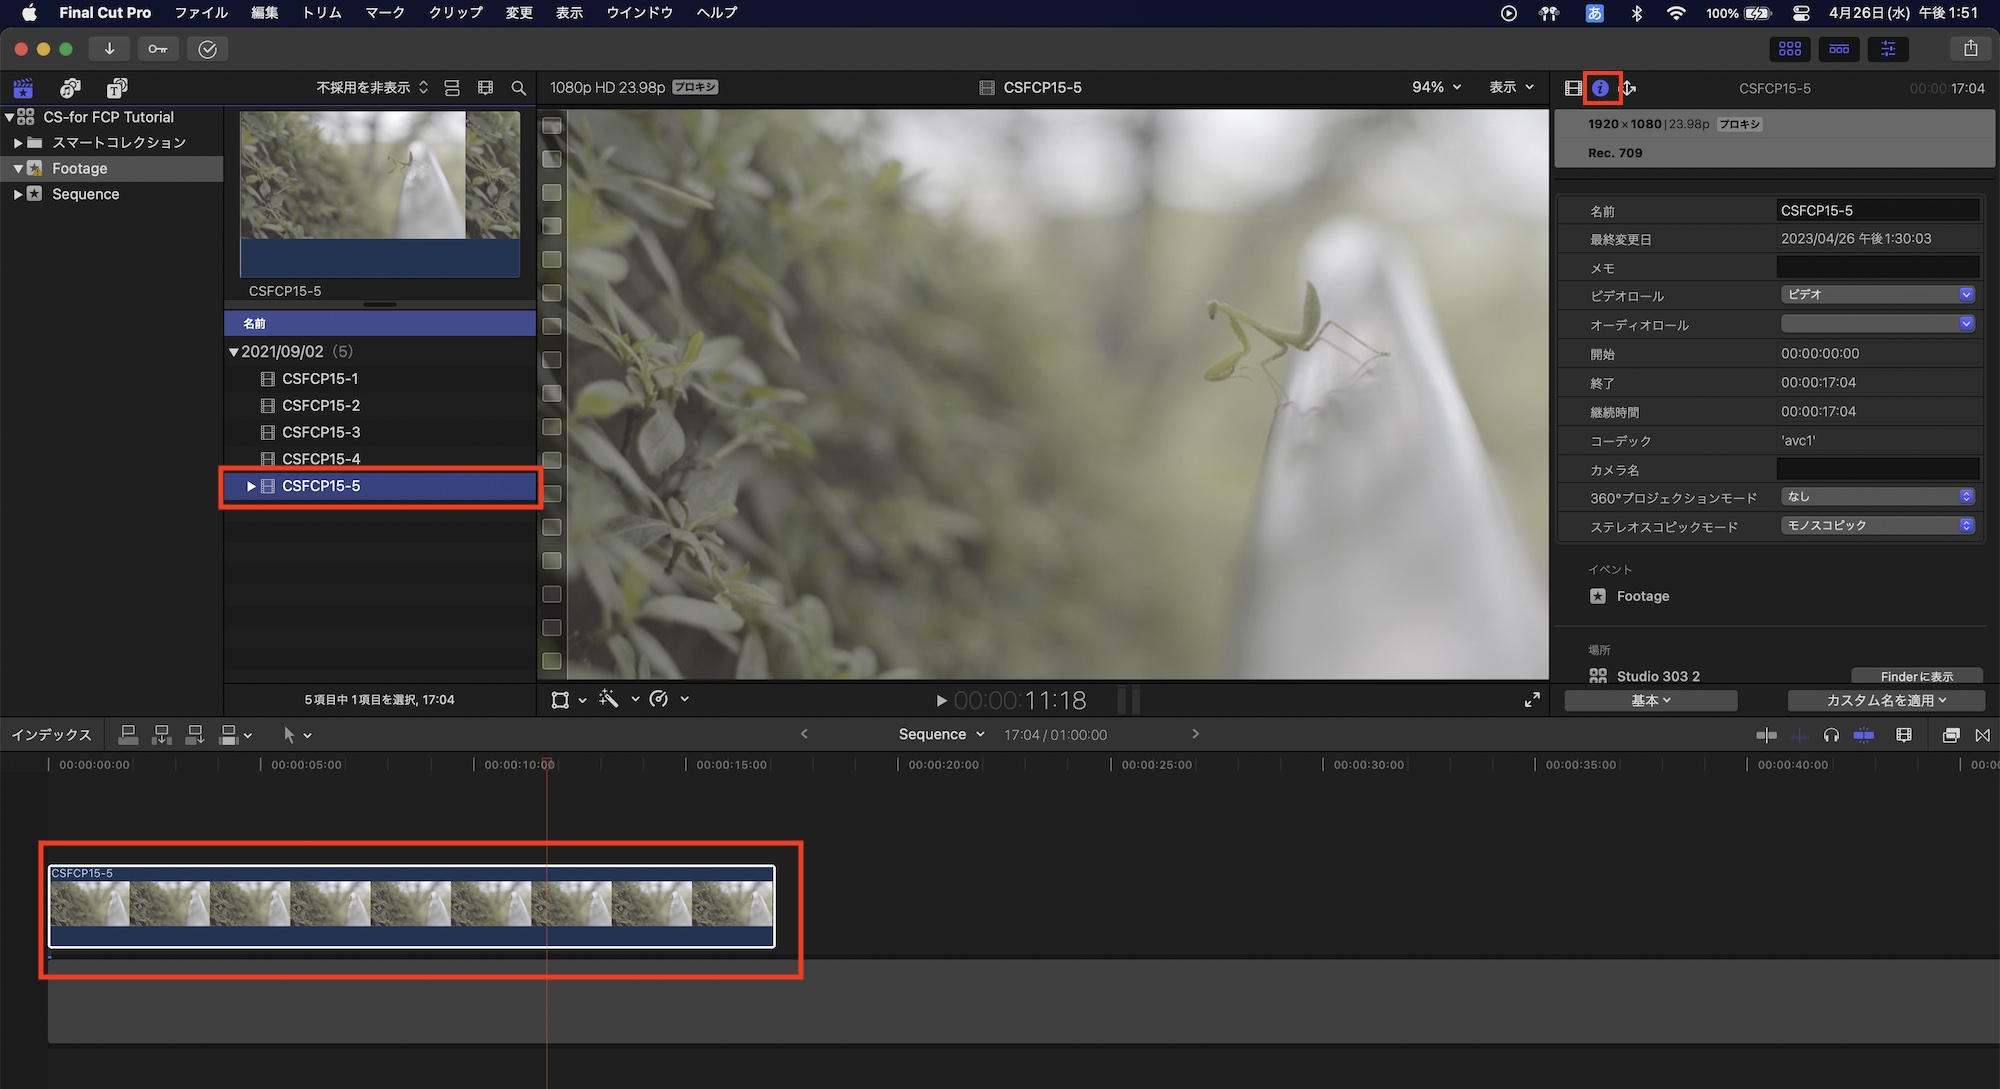Image resolution: width=2000 pixels, height=1089 pixels.
Task: Open the 94% viewer zoom menu
Action: click(1436, 87)
